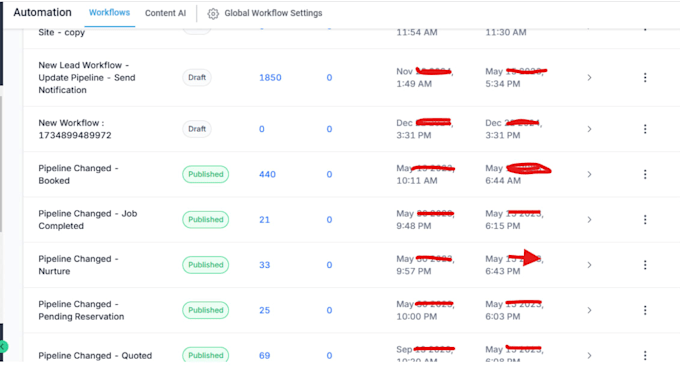
Task: Open the Pipeline Changed - Quoted workflow
Action: point(95,355)
